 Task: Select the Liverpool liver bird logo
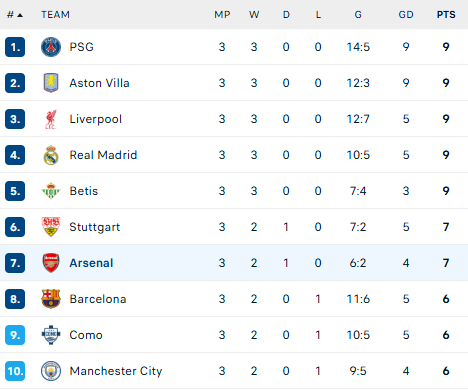coord(51,119)
